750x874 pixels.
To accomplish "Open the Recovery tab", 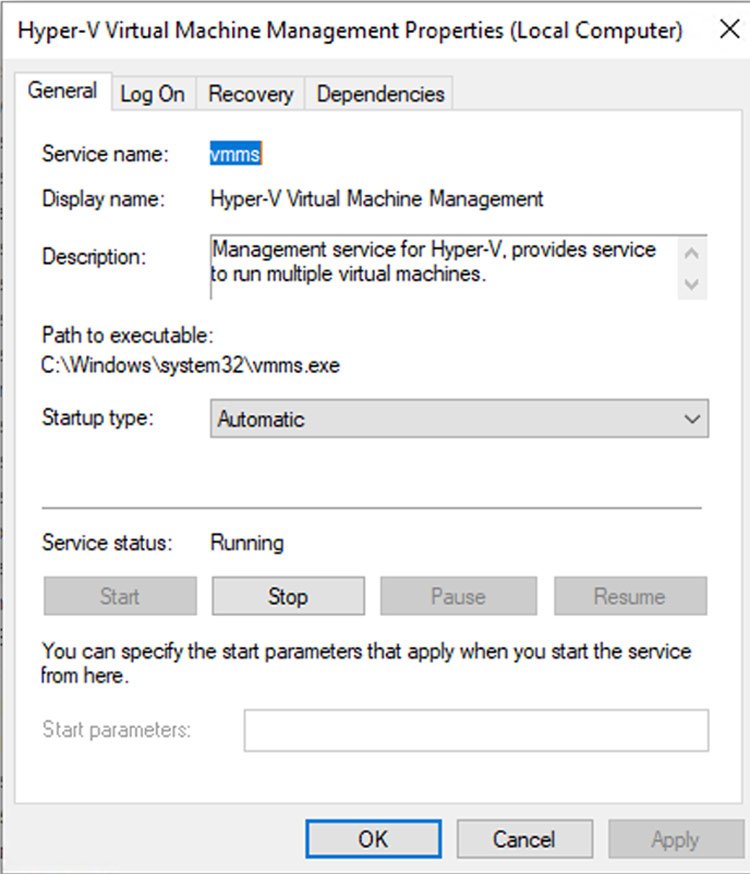I will (250, 93).
